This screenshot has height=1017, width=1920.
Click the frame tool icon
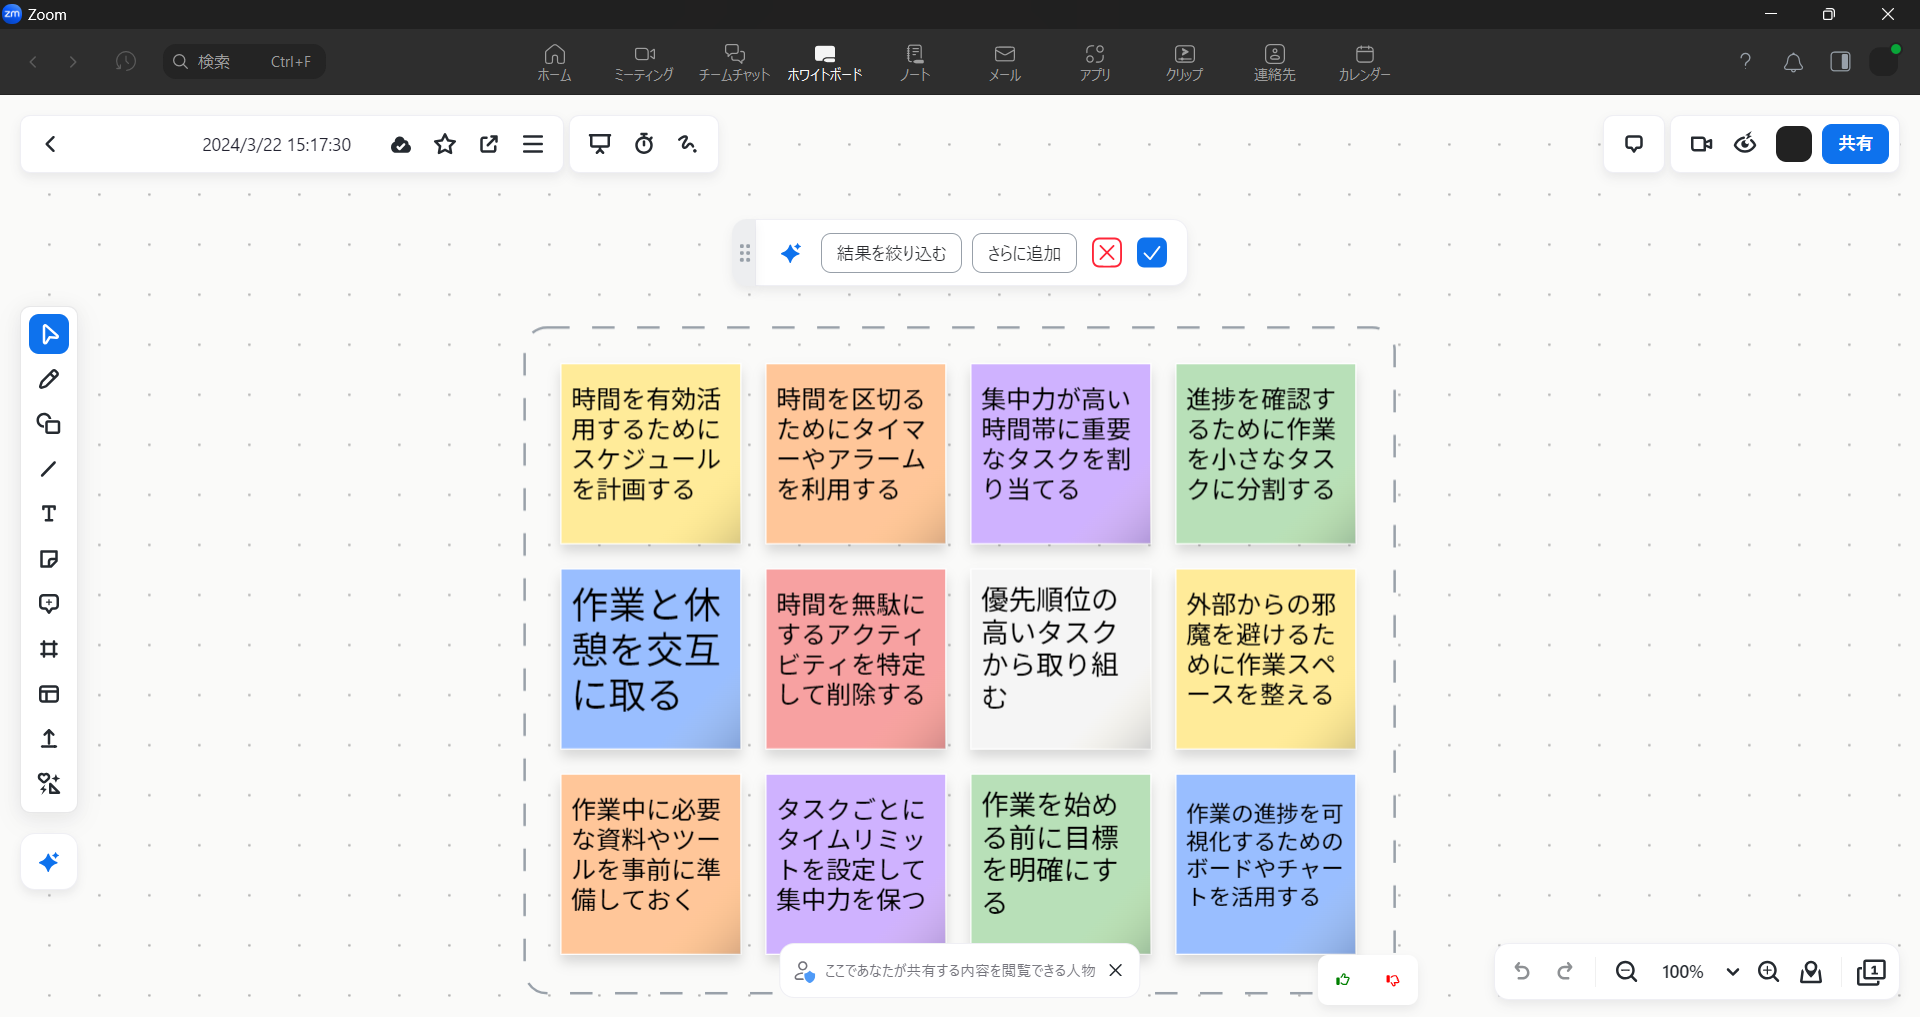(x=49, y=649)
